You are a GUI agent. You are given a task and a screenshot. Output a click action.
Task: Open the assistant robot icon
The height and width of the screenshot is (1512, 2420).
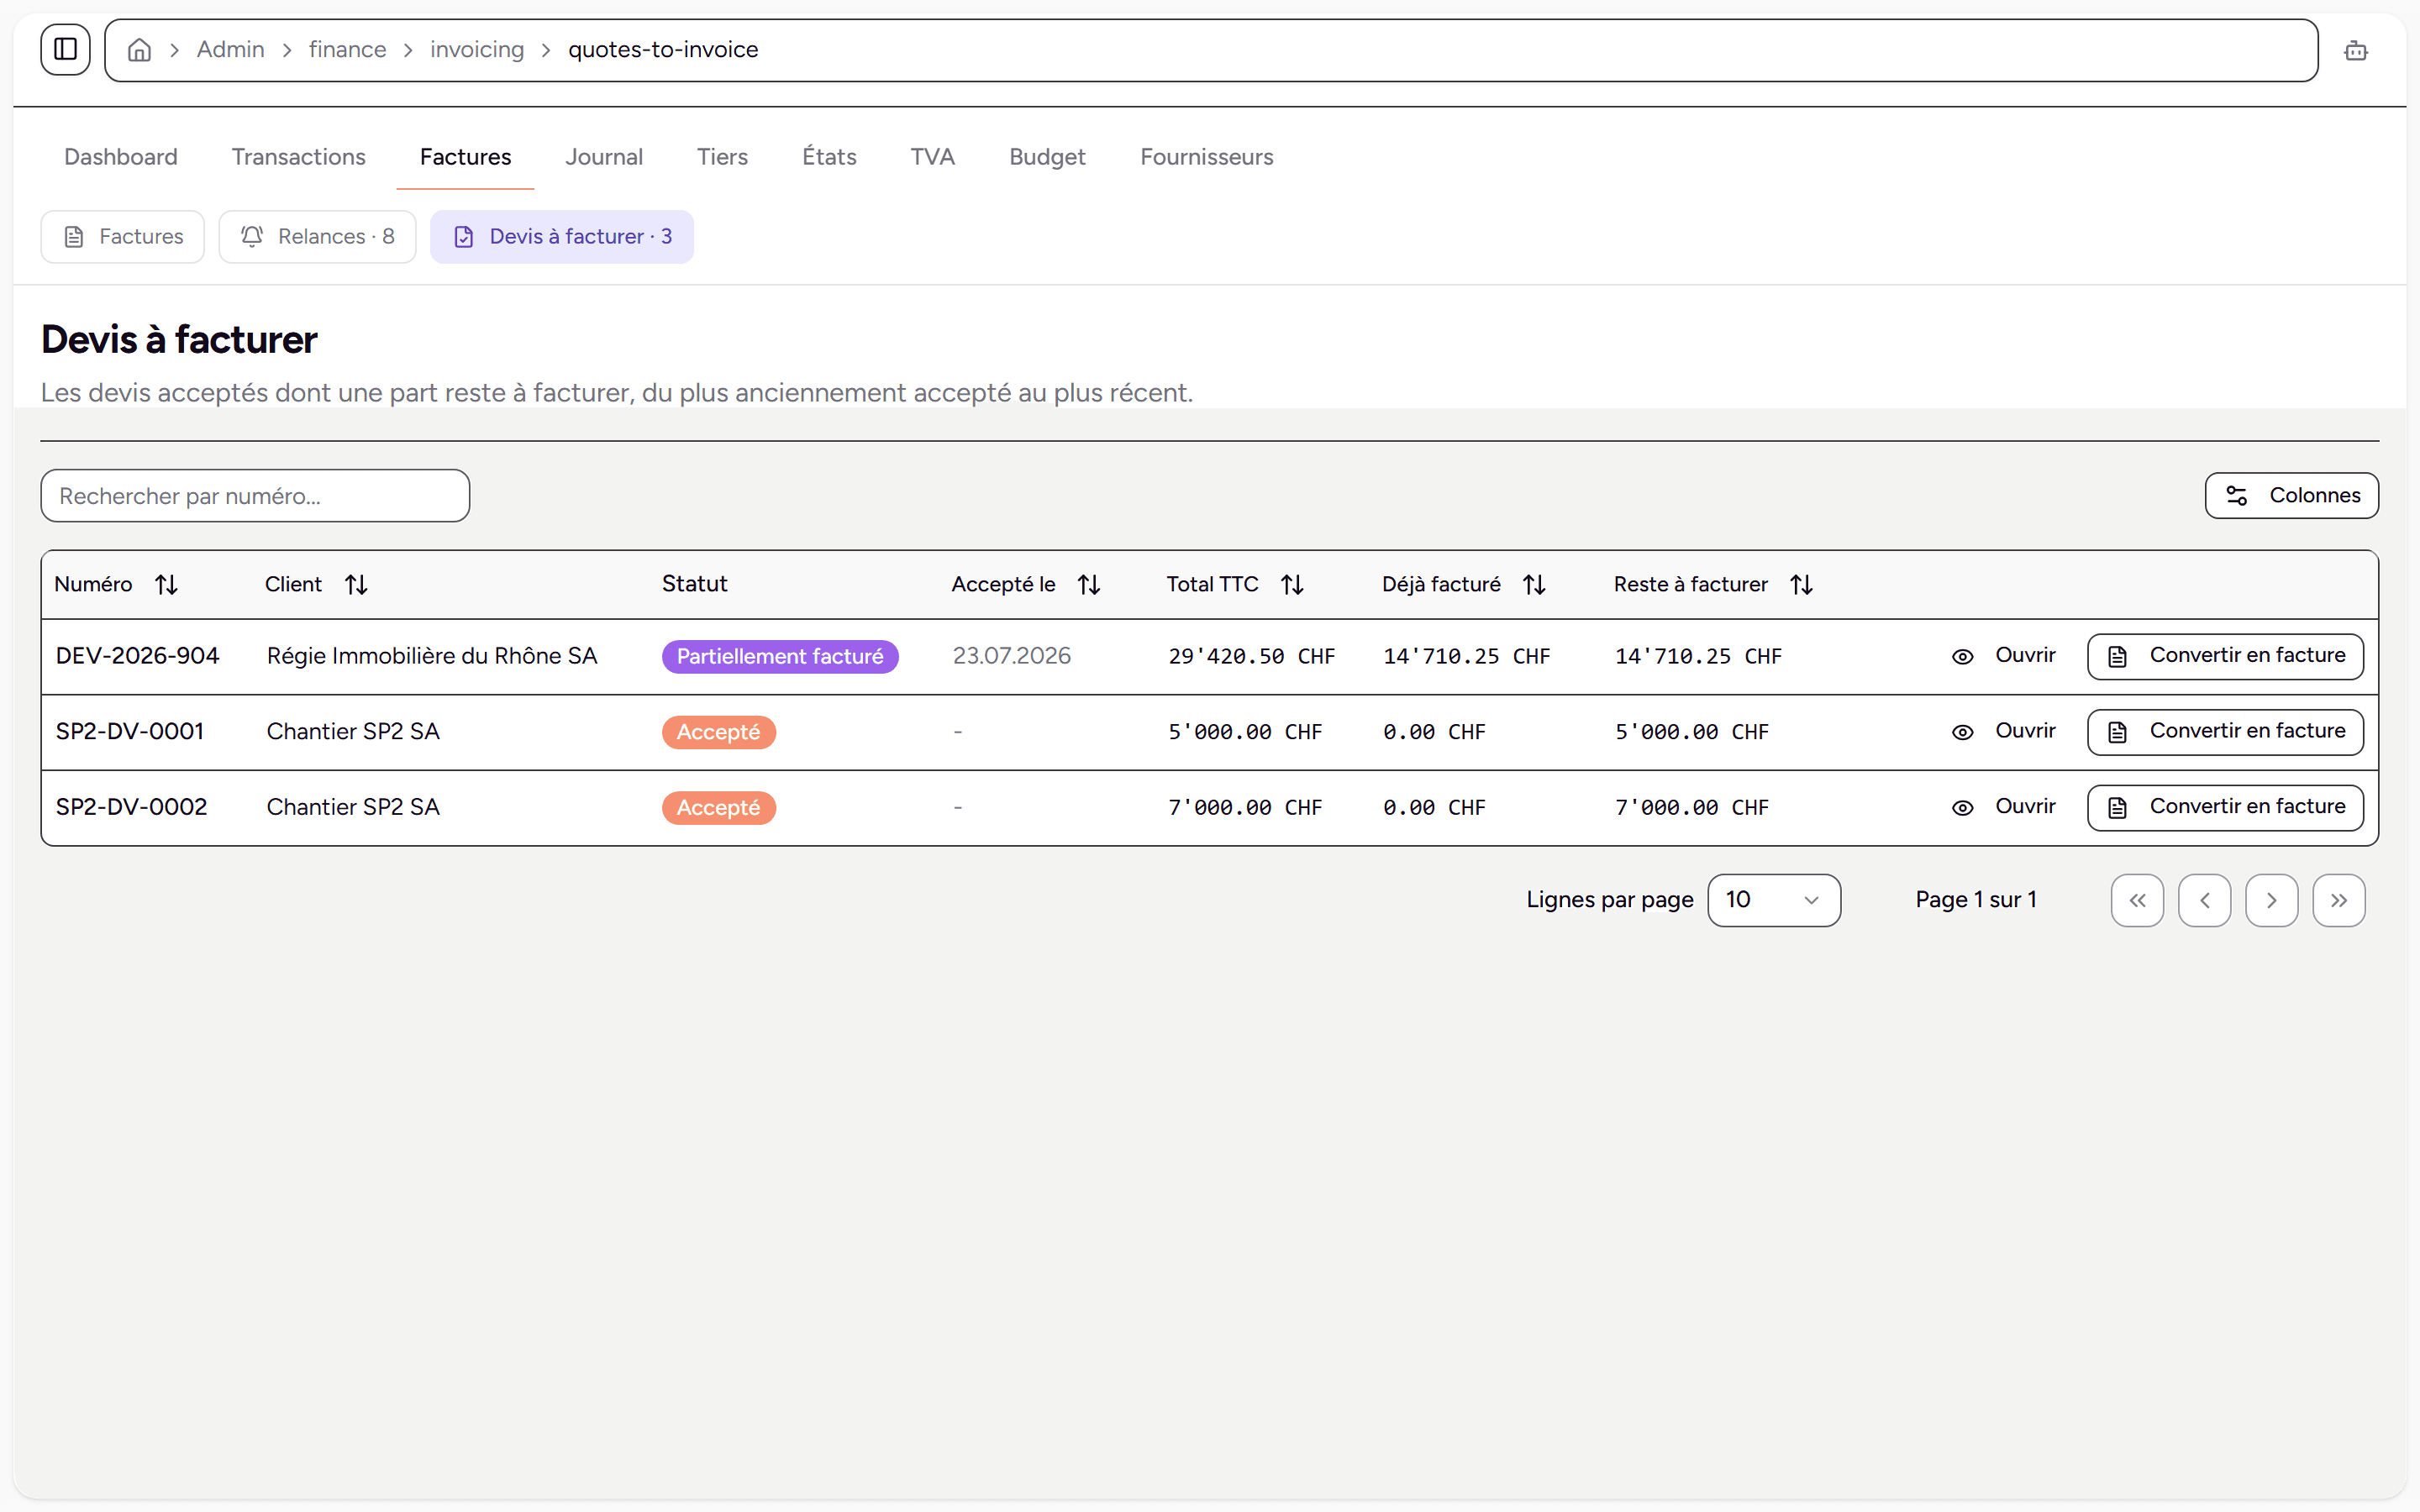pos(2355,50)
